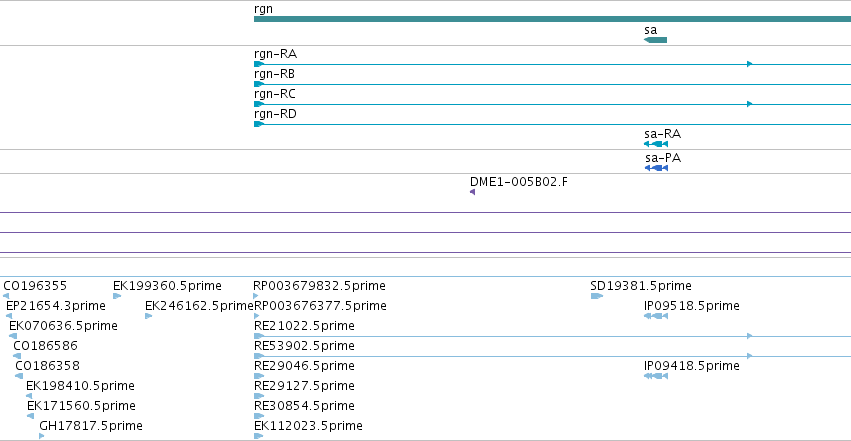Click the sa gene label
This screenshot has height=441, width=851.
pyautogui.click(x=650, y=30)
